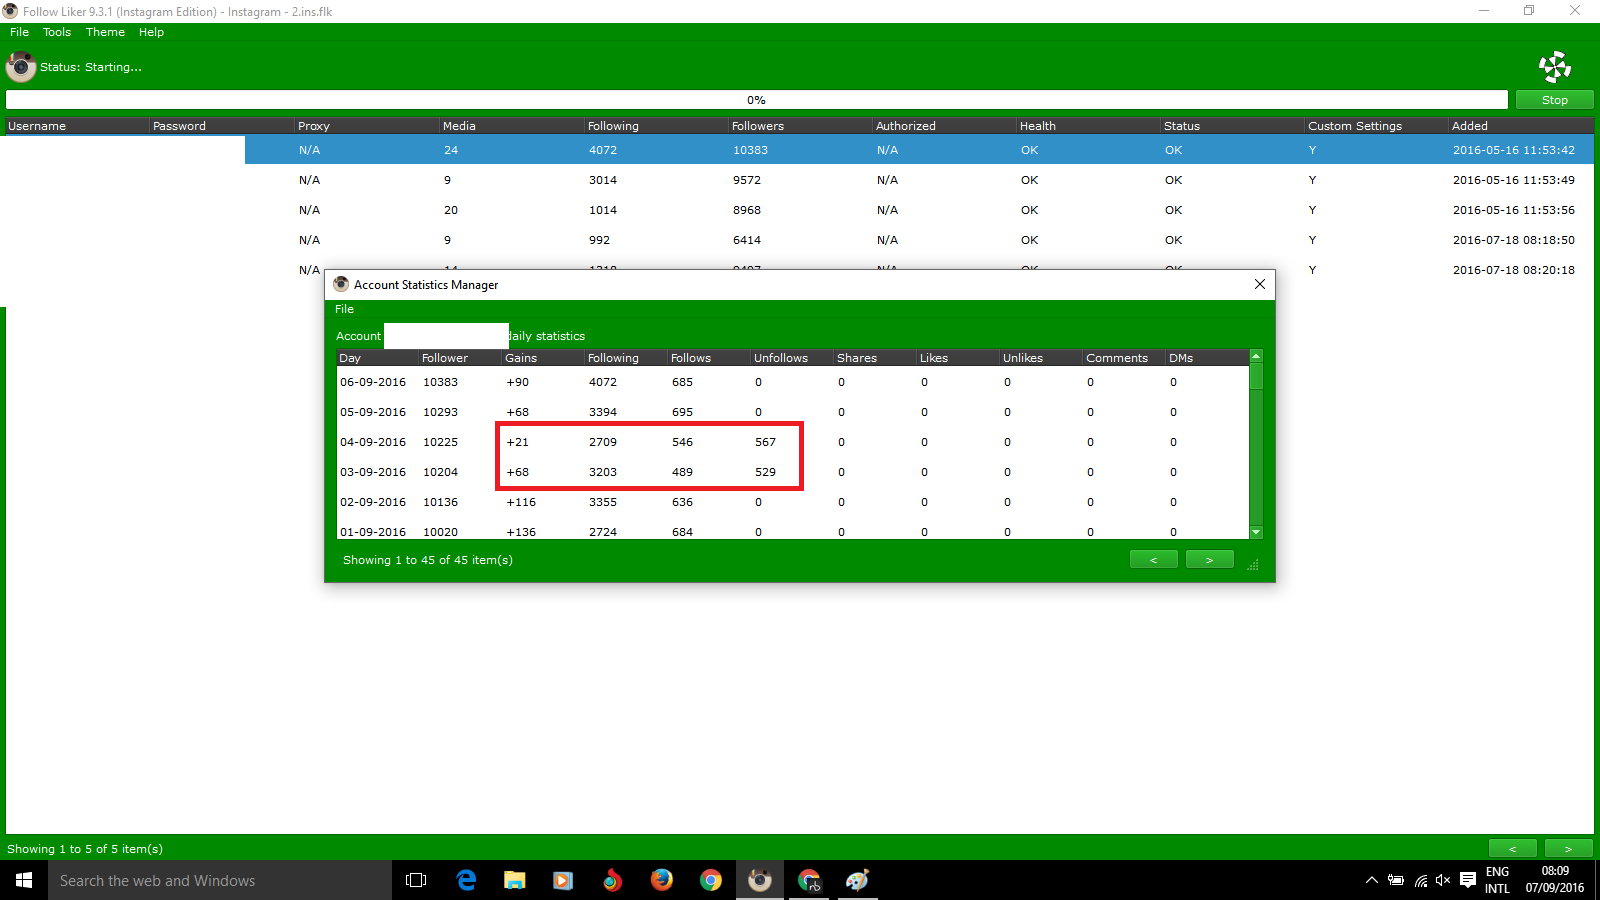Sort accounts by Authorized column header

(x=944, y=126)
